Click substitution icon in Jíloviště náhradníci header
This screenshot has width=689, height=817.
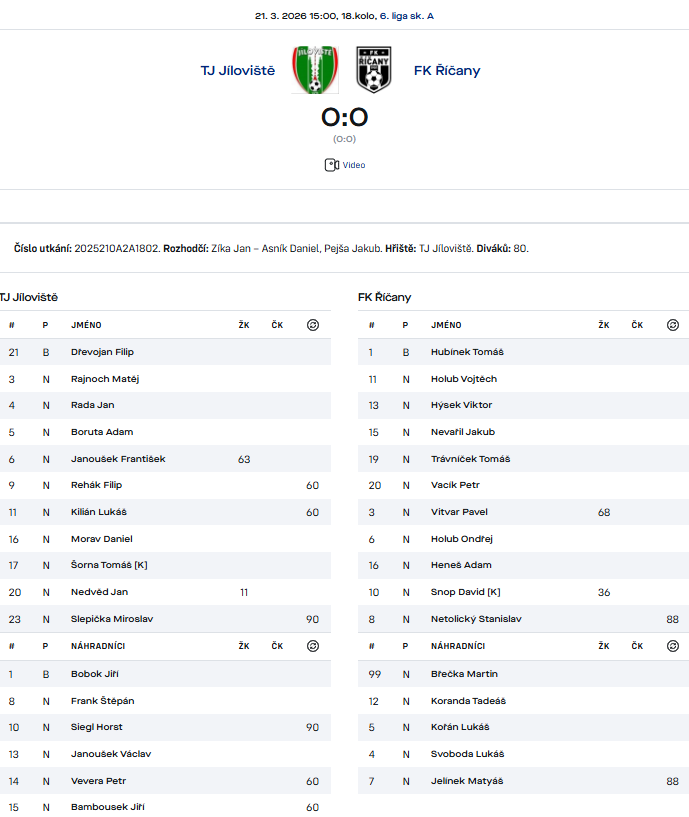(313, 646)
